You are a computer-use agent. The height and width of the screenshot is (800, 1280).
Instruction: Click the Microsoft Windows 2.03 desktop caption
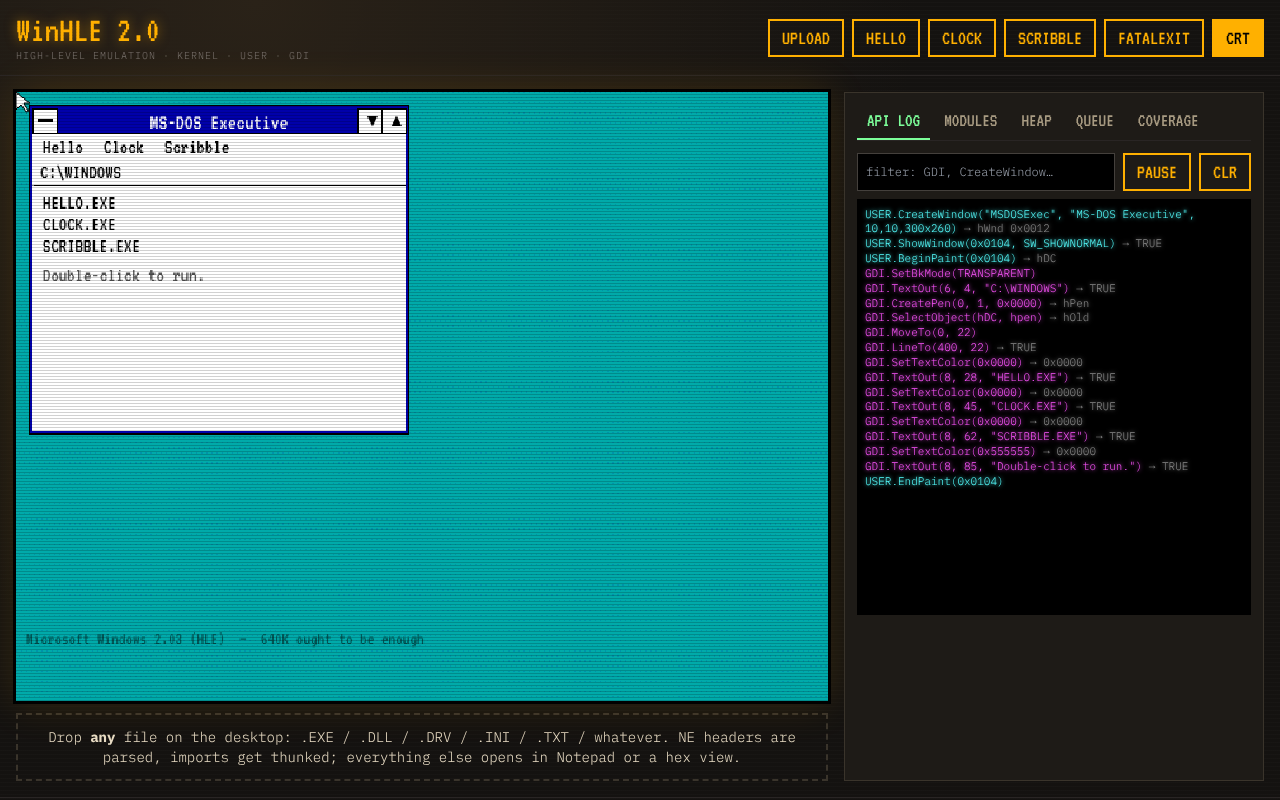tap(225, 639)
